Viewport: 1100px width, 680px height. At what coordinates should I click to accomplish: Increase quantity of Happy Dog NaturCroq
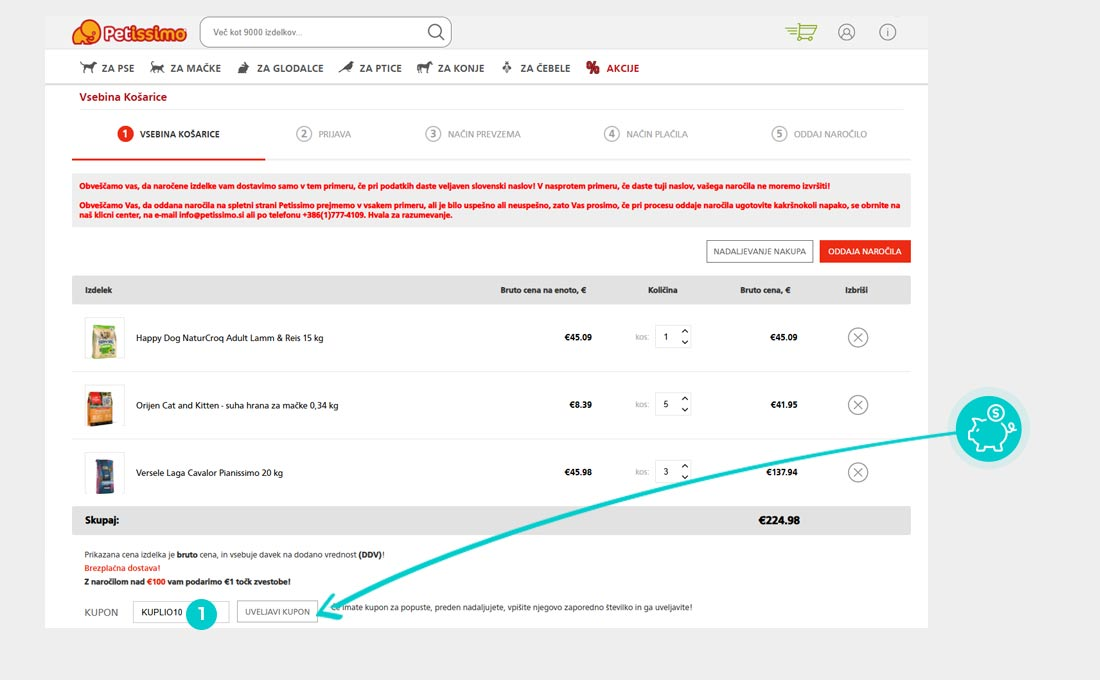tap(684, 331)
